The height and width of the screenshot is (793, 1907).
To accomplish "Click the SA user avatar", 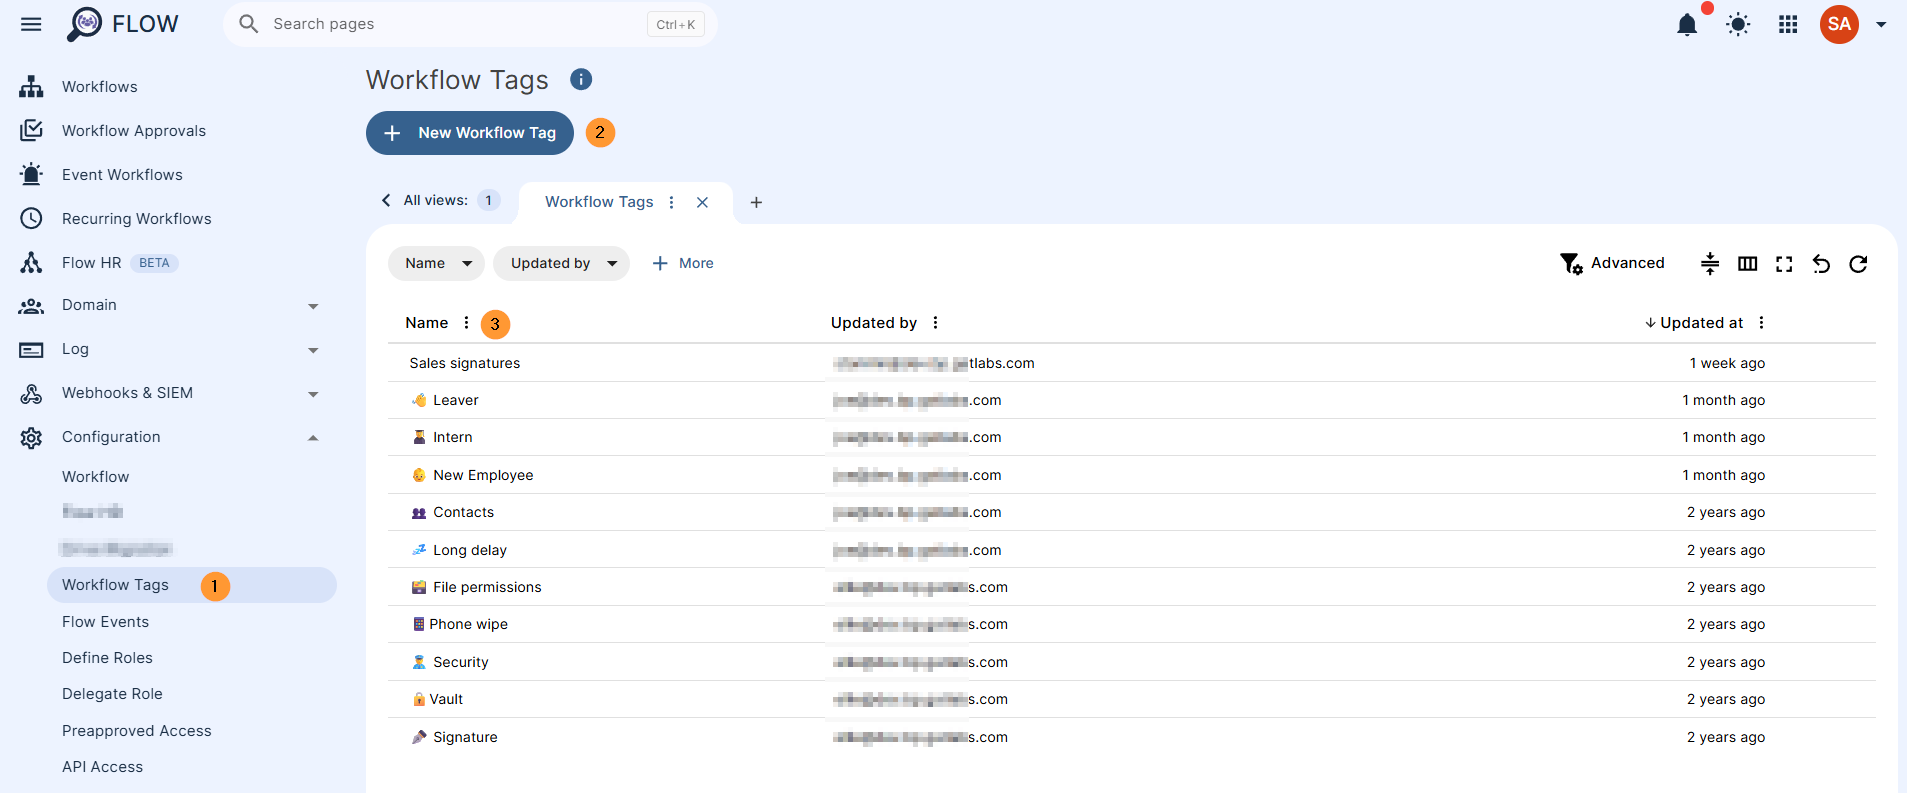I will [1839, 24].
